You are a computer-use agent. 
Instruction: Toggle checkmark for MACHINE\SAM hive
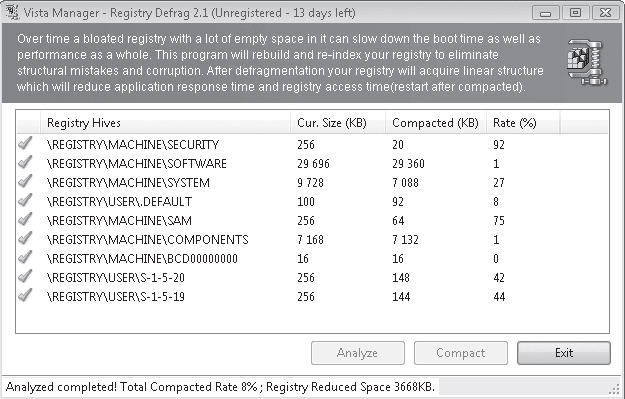tap(25, 220)
